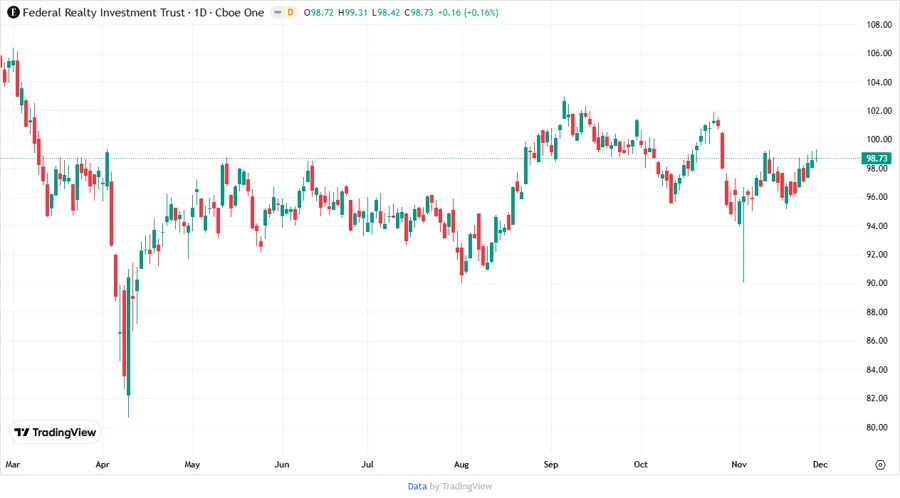Click the 'Jun' label on time axis
Screen dimensions: 900x498
click(282, 464)
